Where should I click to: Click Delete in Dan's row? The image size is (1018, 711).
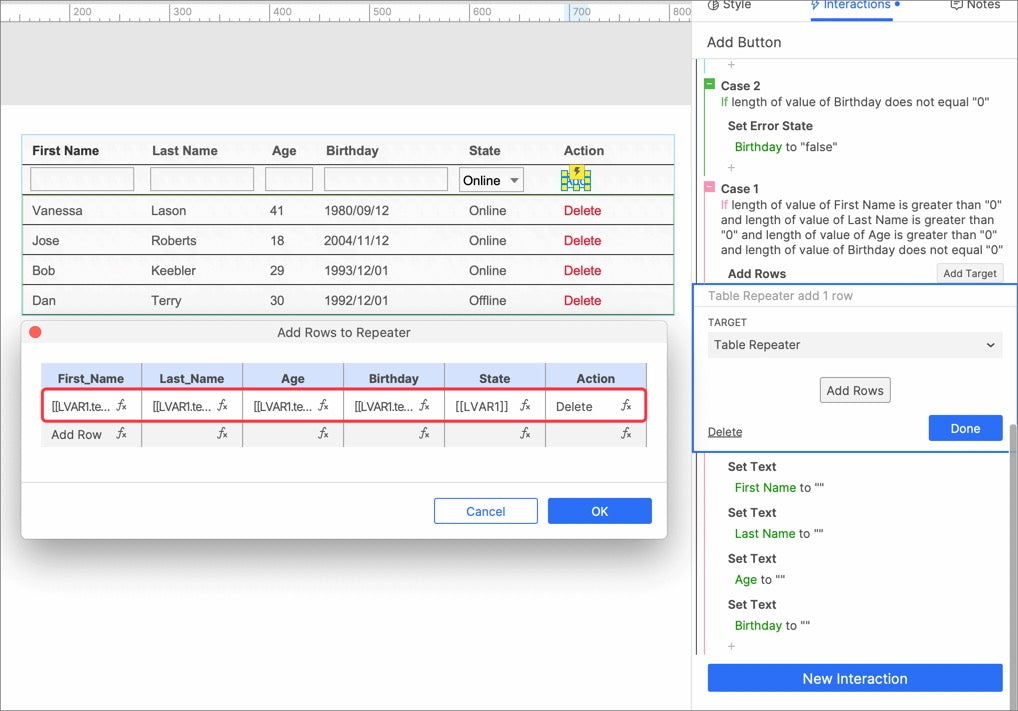tap(582, 300)
